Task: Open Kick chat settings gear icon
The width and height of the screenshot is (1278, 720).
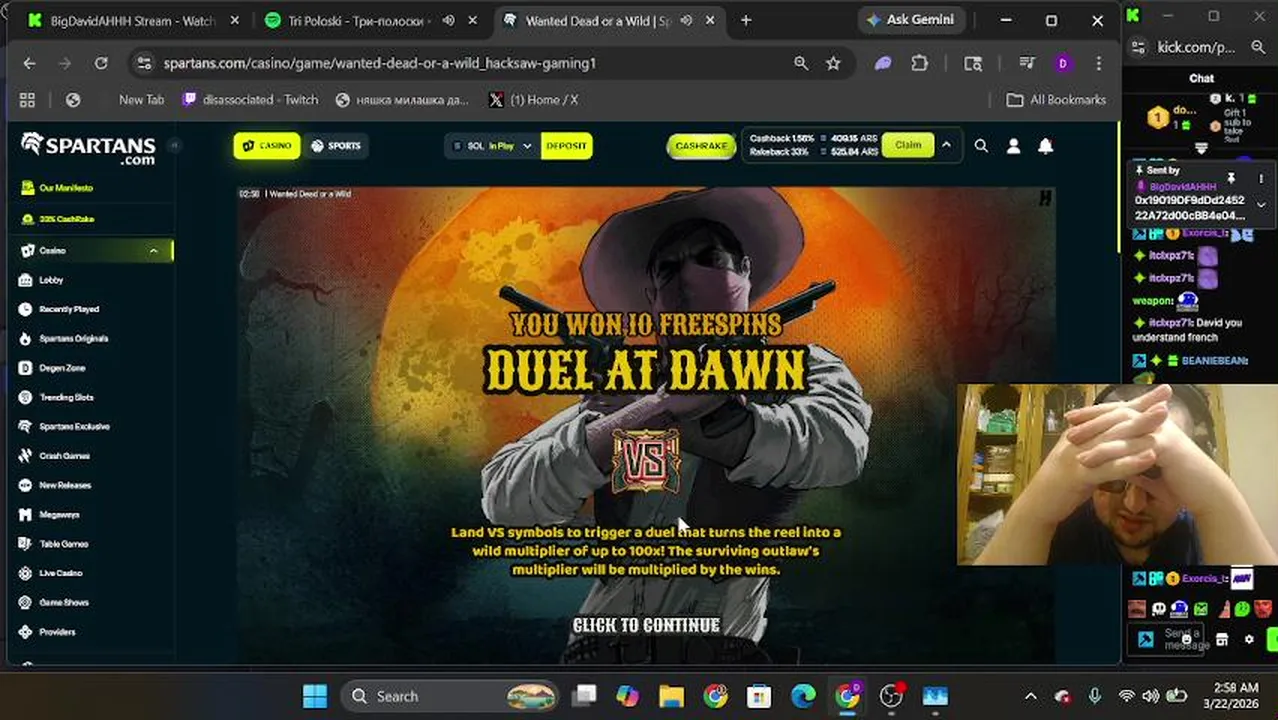Action: [x=1248, y=639]
